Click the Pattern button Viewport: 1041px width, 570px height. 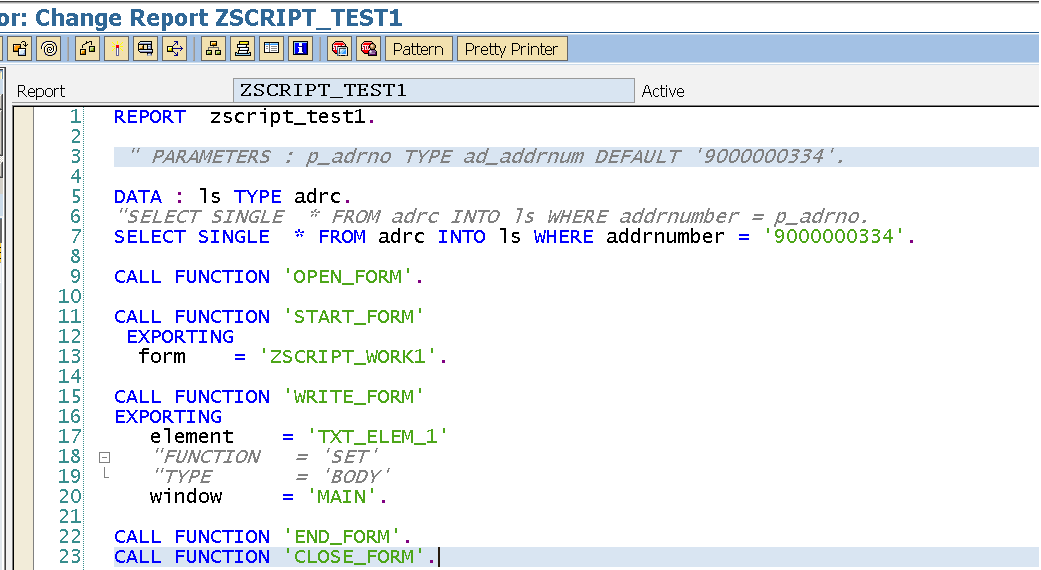pyautogui.click(x=418, y=48)
